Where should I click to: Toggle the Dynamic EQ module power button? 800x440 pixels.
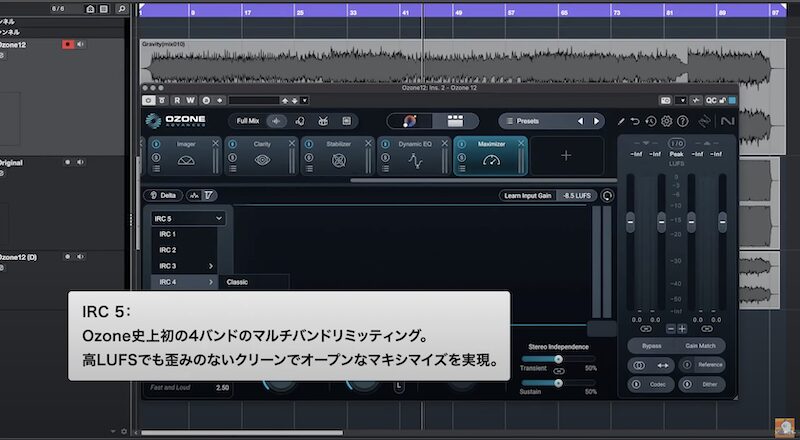(x=385, y=144)
